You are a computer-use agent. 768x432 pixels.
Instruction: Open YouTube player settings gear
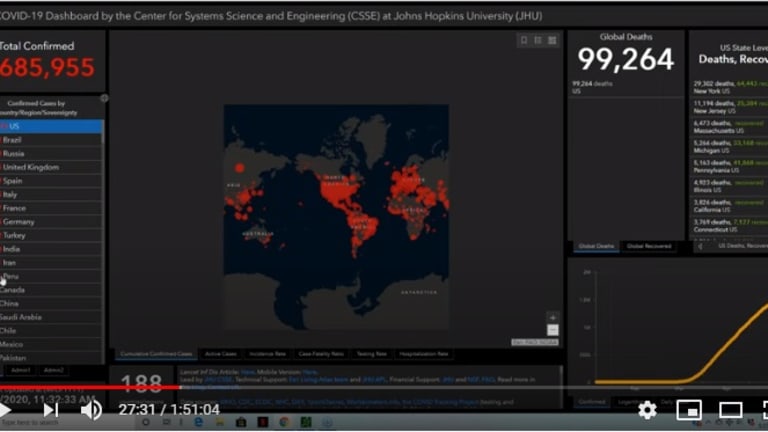(648, 410)
